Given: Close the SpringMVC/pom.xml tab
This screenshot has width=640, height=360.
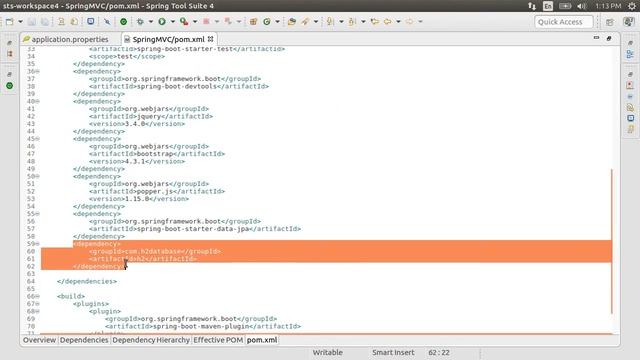Looking at the screenshot, I should pyautogui.click(x=211, y=39).
